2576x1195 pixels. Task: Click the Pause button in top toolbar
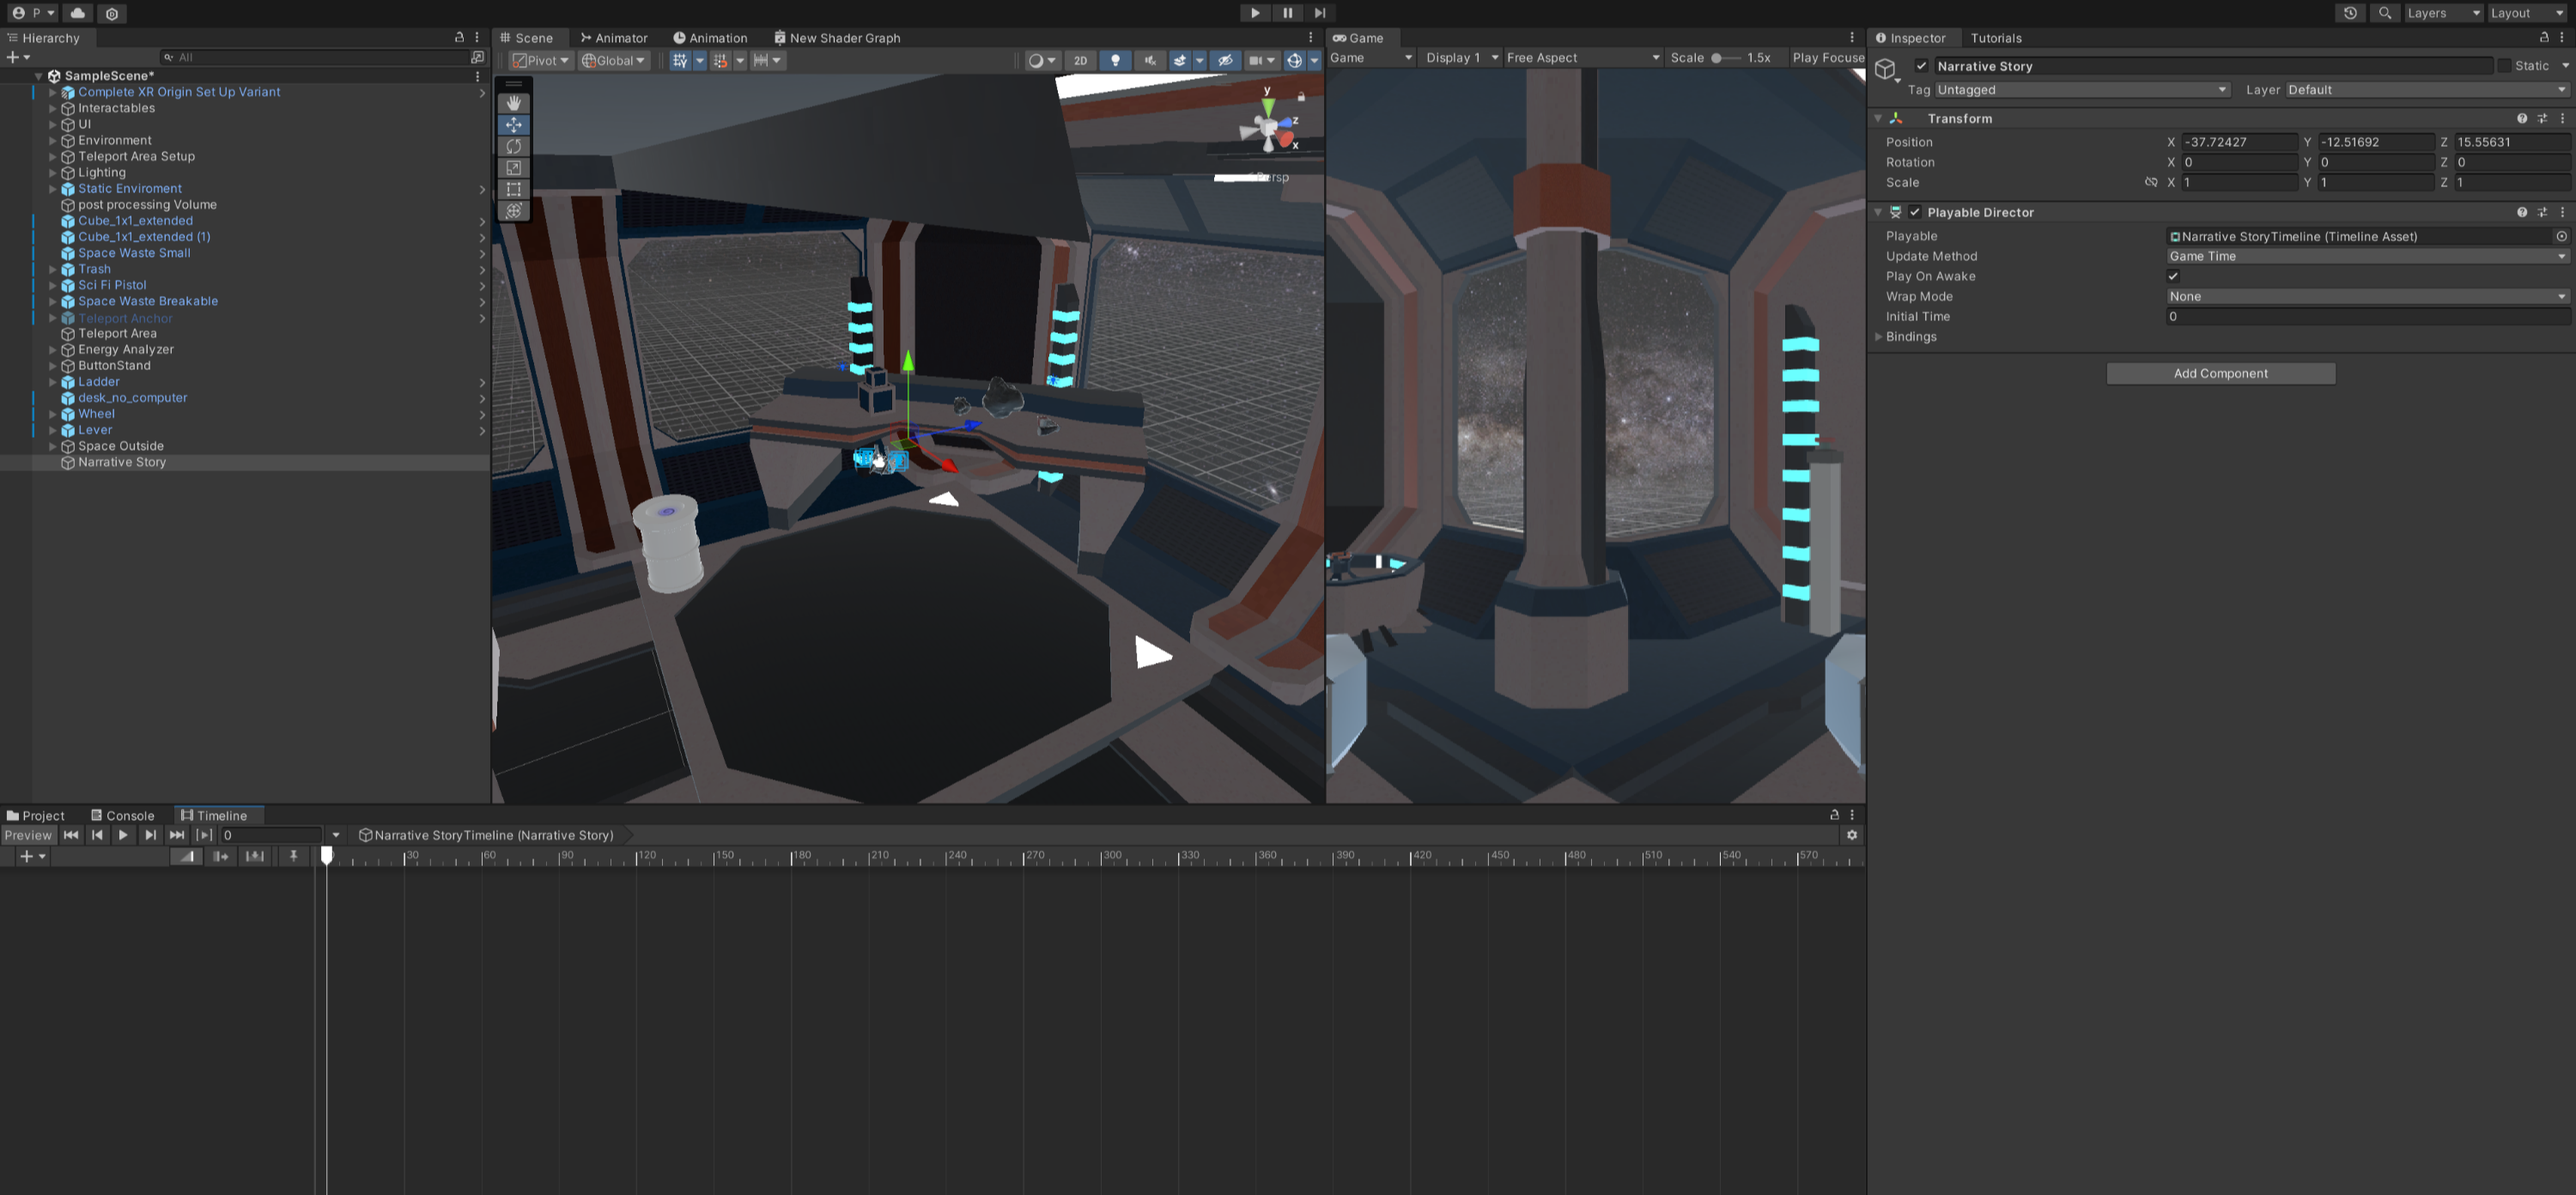tap(1287, 13)
